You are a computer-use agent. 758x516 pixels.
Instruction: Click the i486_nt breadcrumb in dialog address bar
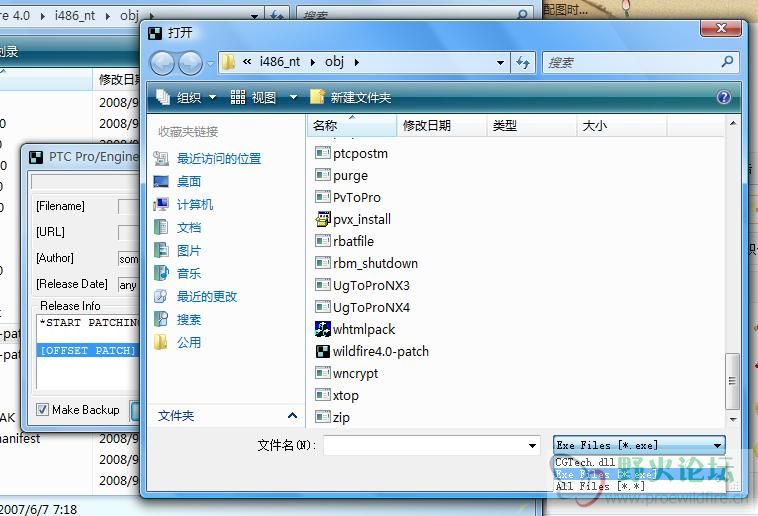[x=280, y=62]
